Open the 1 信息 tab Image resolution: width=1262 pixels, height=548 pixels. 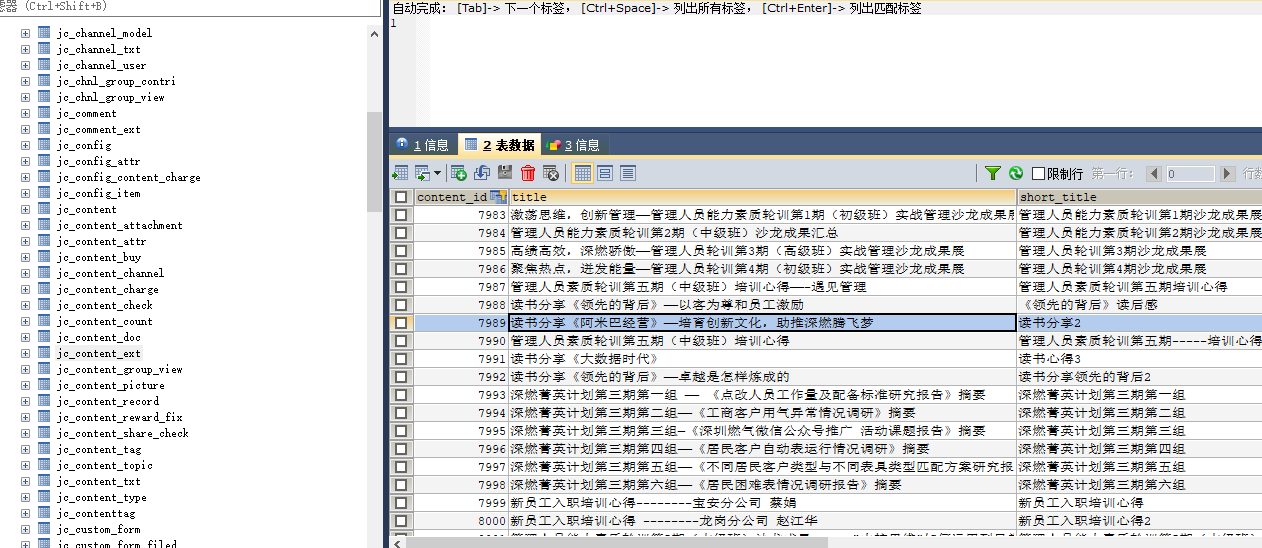tap(423, 145)
